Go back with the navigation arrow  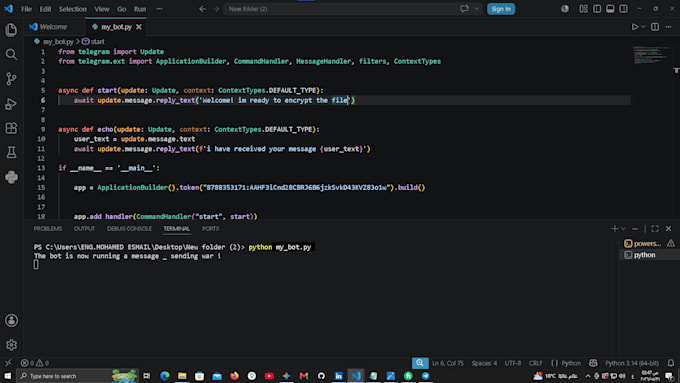(x=203, y=9)
